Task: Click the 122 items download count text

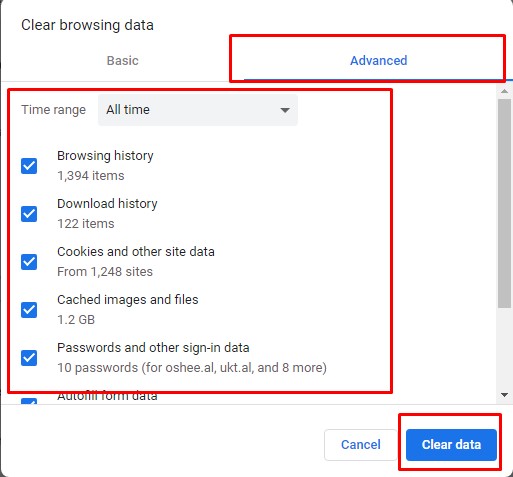Action: pos(86,223)
